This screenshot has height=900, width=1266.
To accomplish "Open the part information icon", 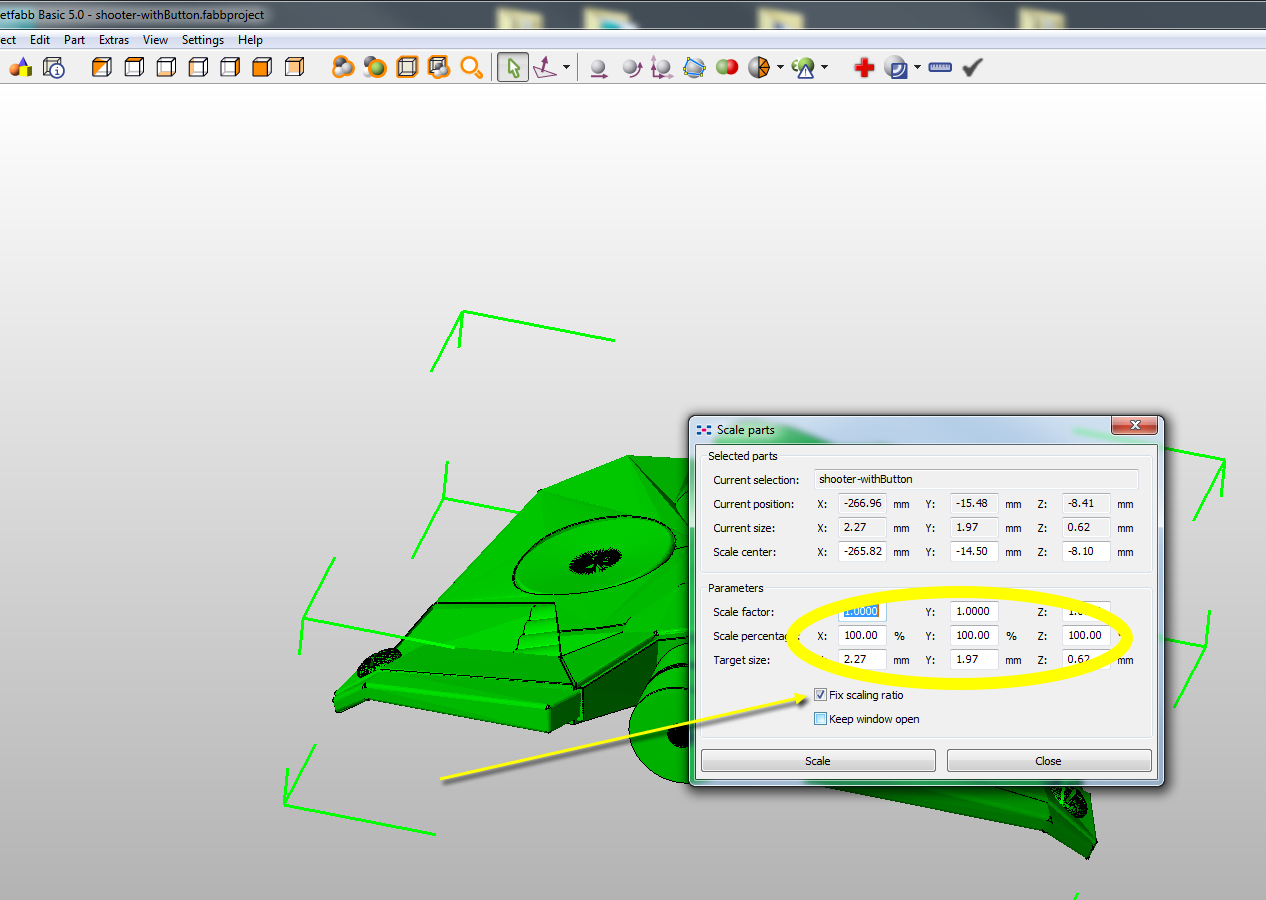I will tap(54, 67).
